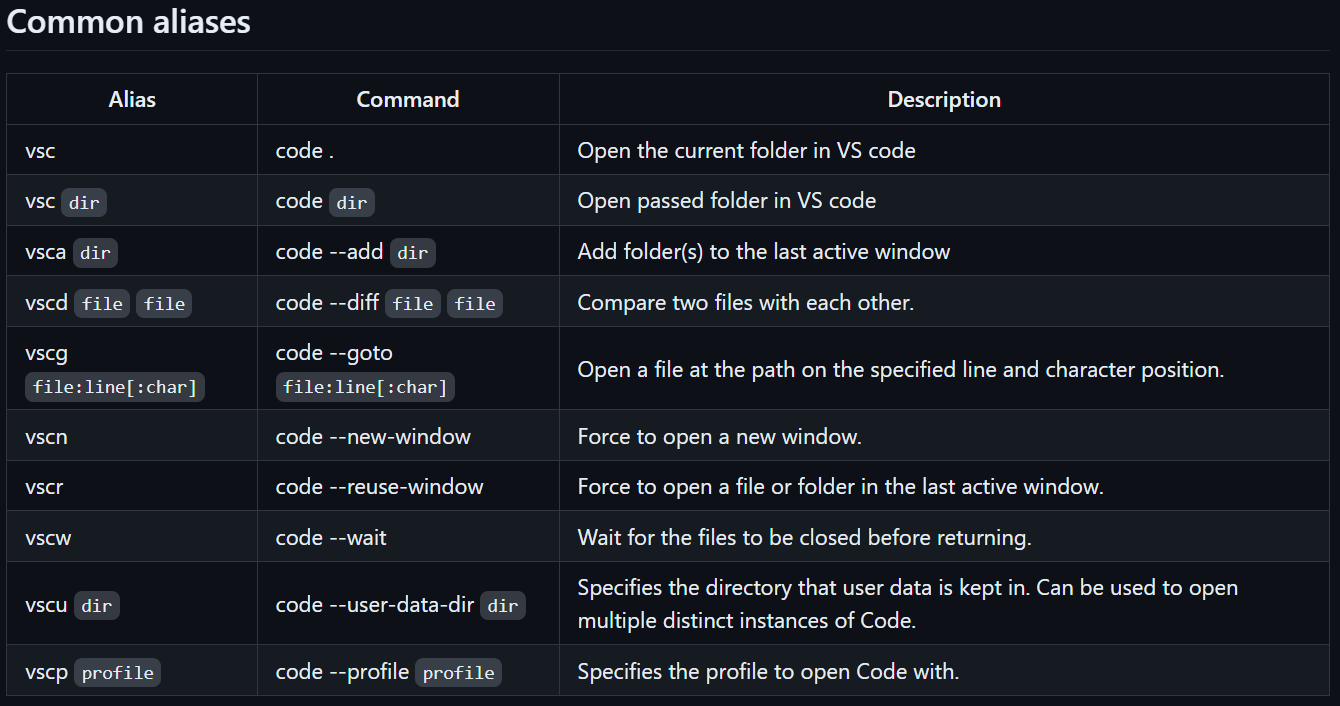Click the "code --add" command text

(329, 252)
